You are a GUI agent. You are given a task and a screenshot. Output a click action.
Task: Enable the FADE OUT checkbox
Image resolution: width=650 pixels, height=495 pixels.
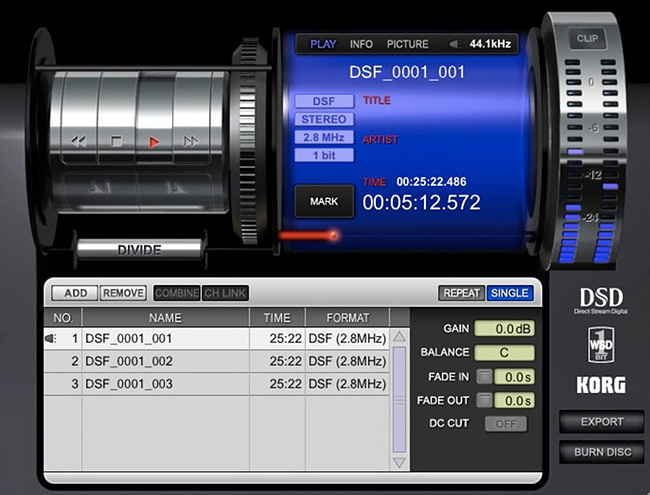[484, 400]
